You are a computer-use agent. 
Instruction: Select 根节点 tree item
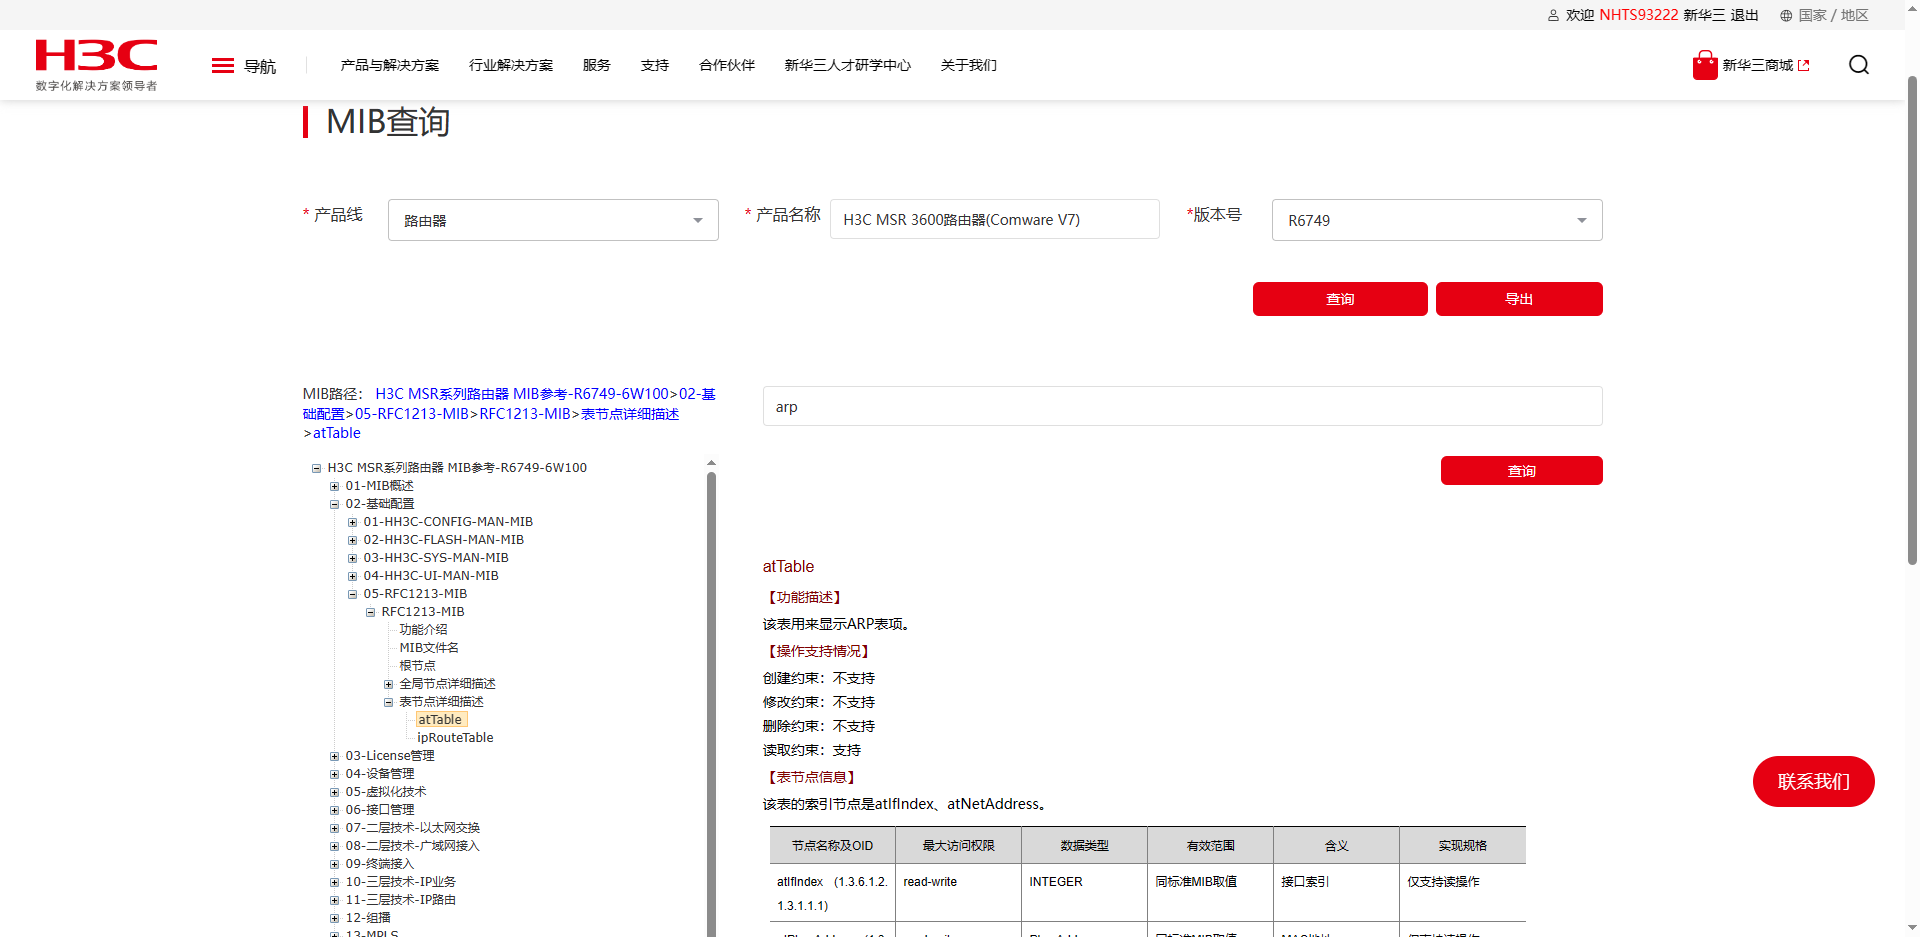point(417,666)
